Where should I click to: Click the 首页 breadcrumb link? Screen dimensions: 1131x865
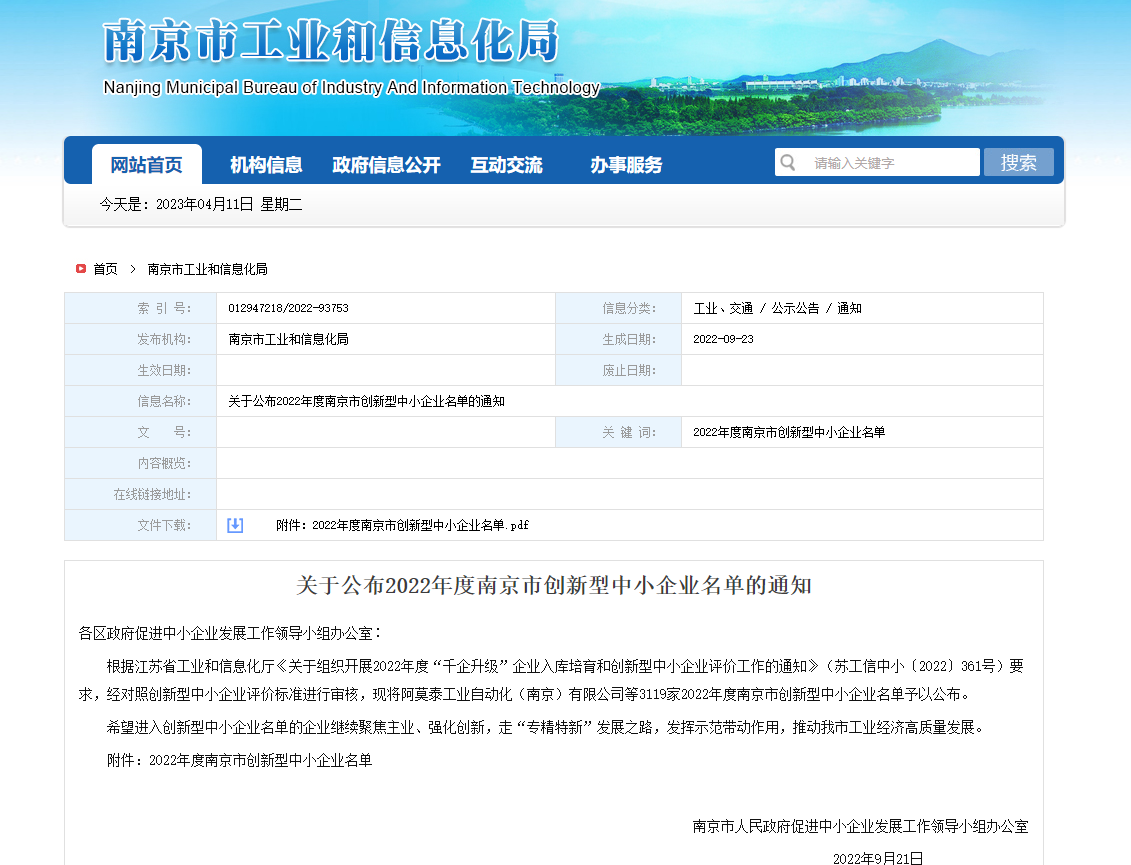(101, 268)
